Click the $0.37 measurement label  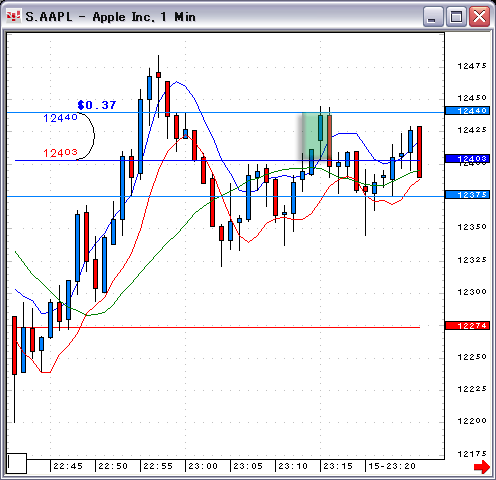[x=97, y=105]
